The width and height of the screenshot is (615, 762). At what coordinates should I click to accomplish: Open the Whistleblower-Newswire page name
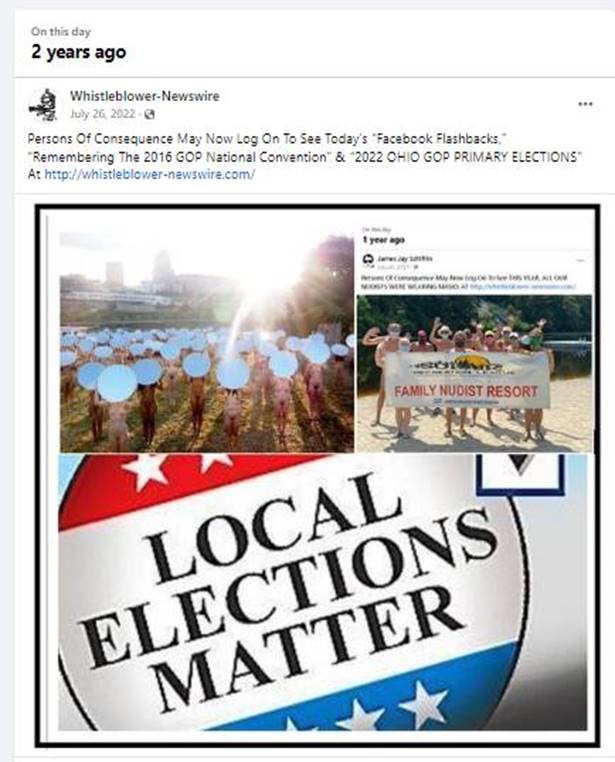[144, 96]
